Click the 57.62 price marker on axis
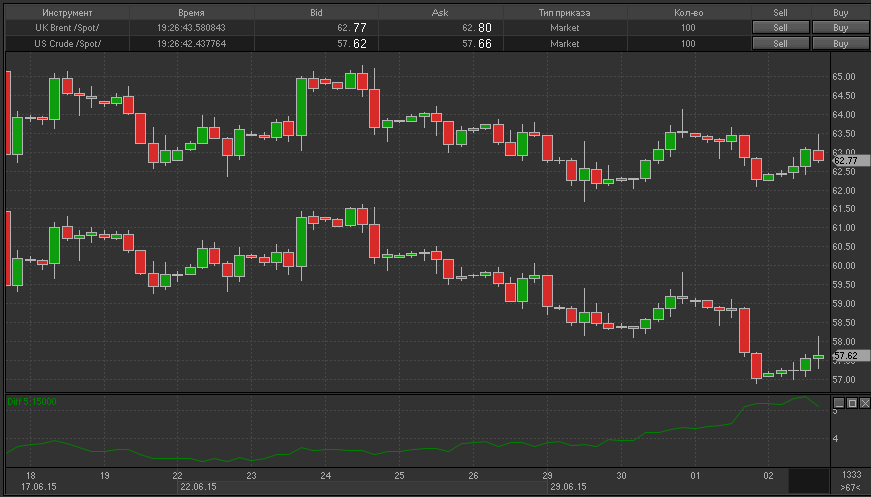The height and width of the screenshot is (497, 871). pos(846,355)
